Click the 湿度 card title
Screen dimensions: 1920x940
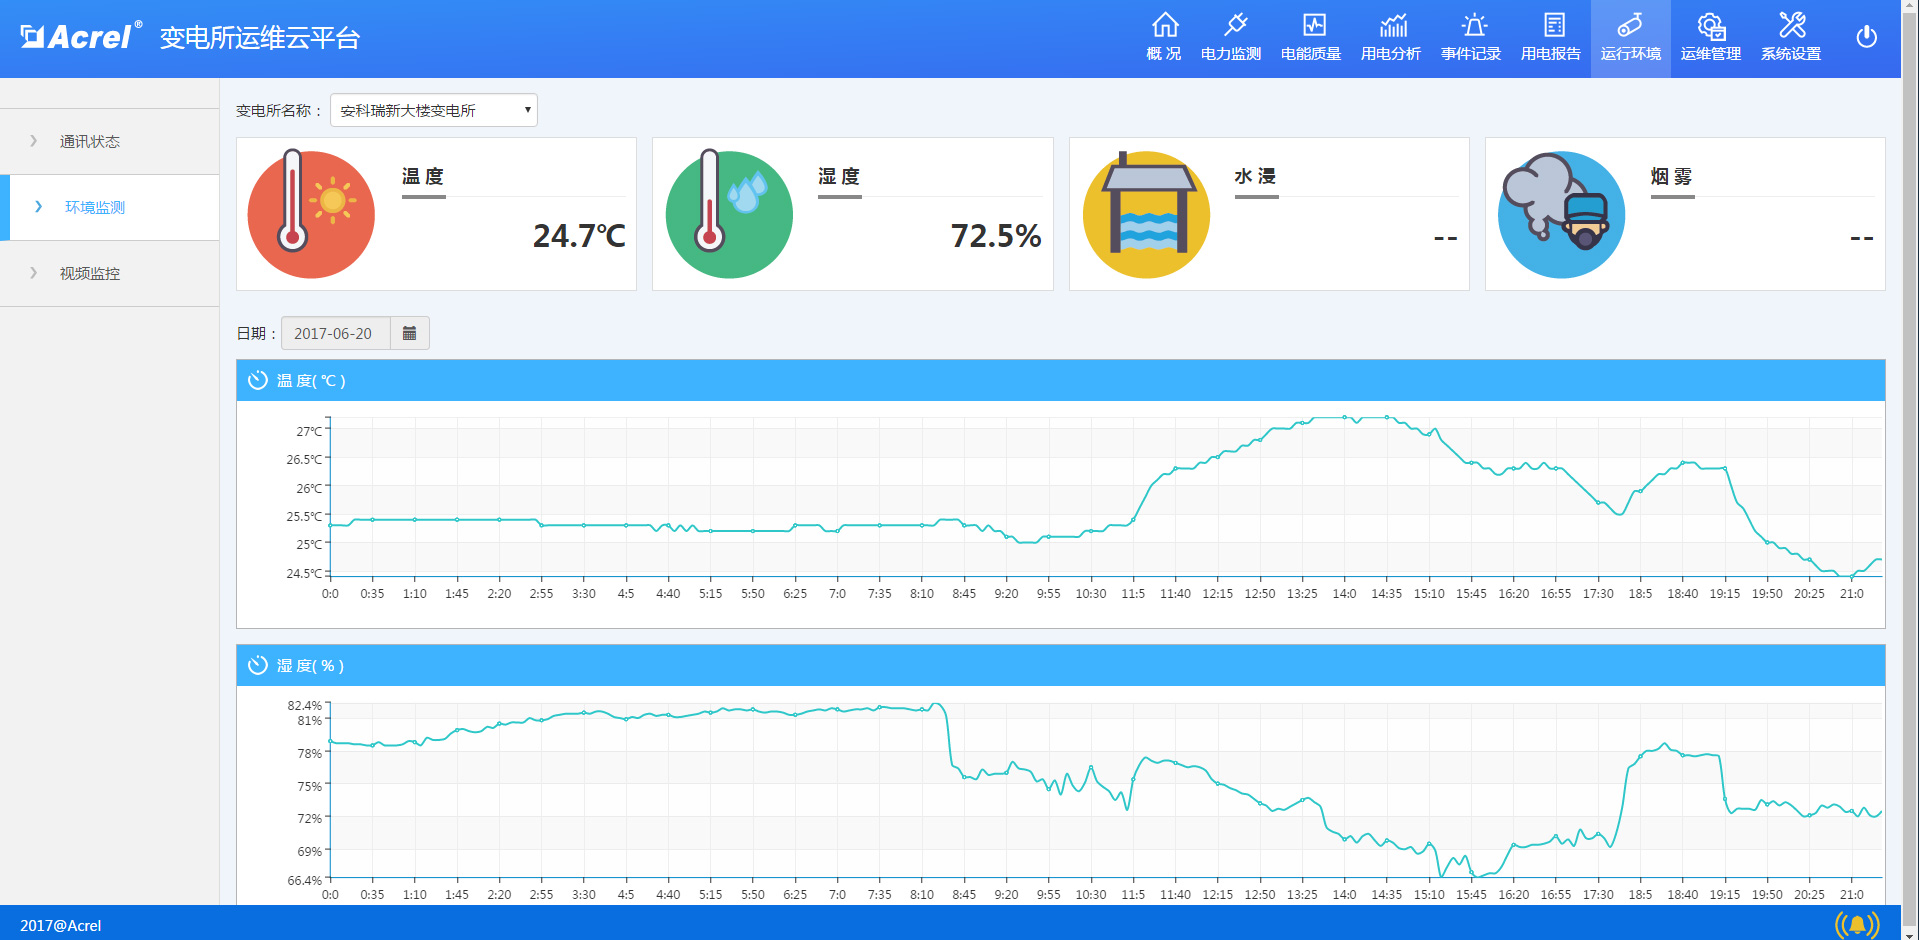pos(839,177)
